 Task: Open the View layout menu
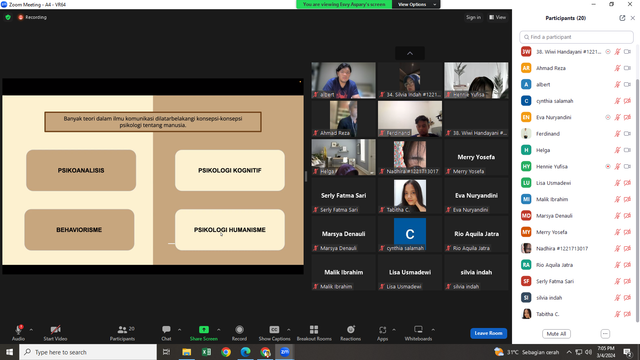pyautogui.click(x=498, y=18)
